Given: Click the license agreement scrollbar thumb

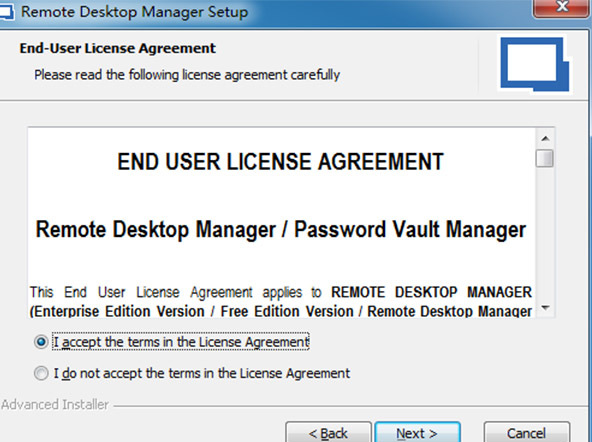Looking at the screenshot, I should point(545,158).
